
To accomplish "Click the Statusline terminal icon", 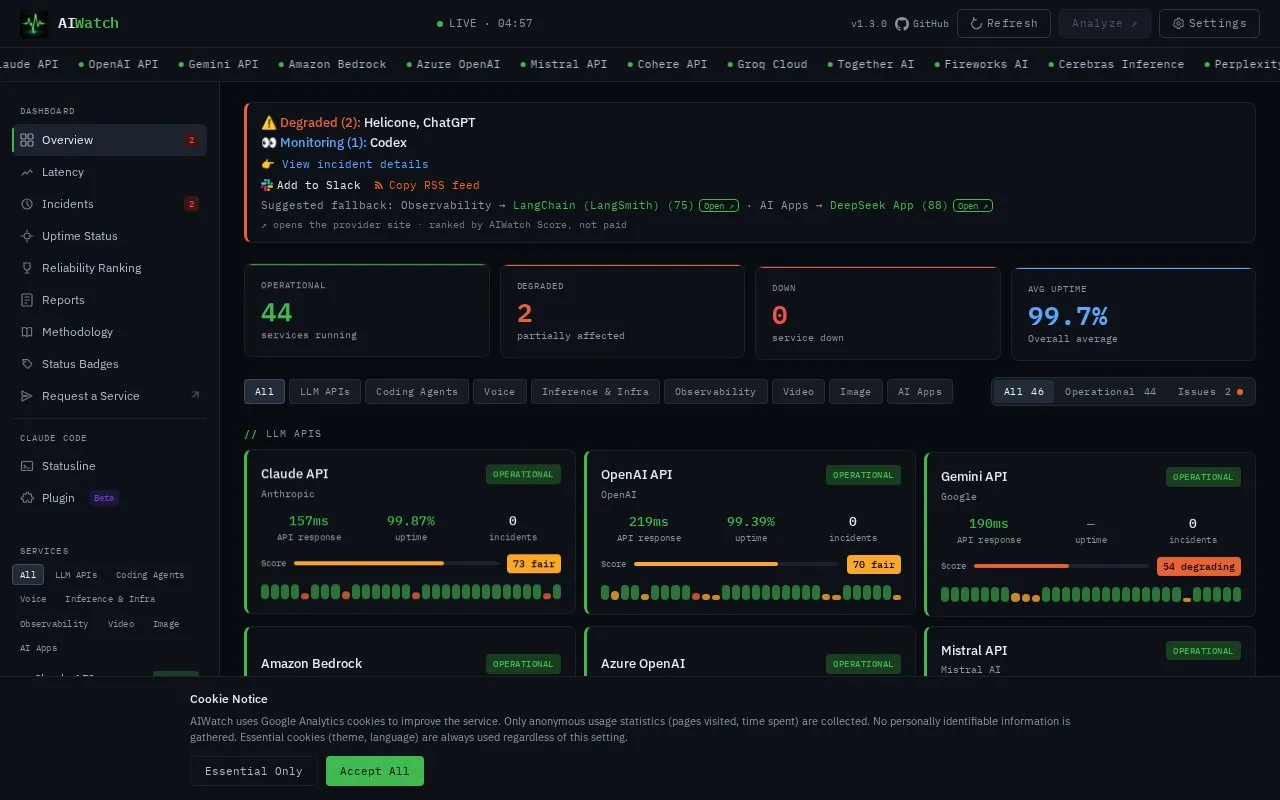I will [x=27, y=466].
